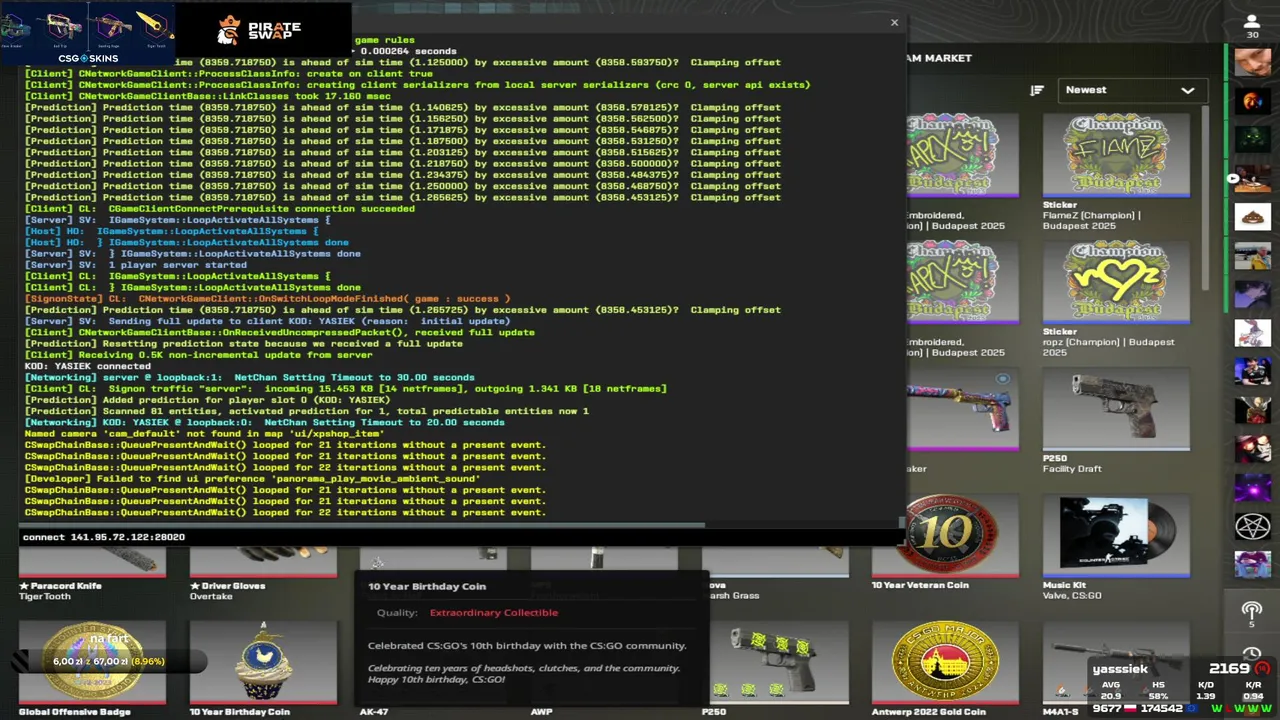
Task: Open the friend avatar with play badge
Action: [1252, 178]
